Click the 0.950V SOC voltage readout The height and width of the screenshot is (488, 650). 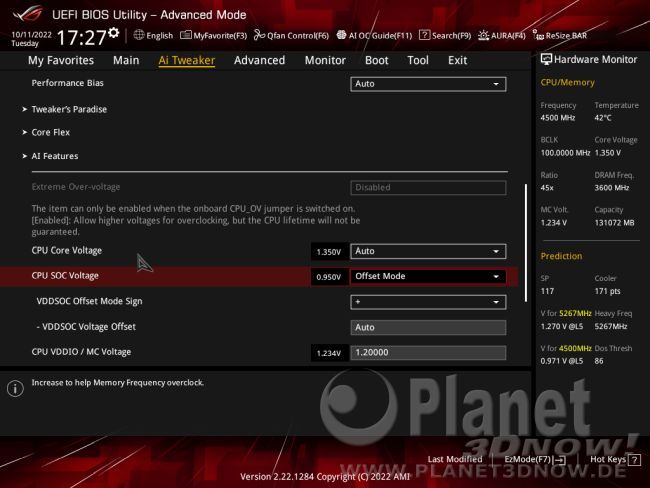pyautogui.click(x=329, y=277)
